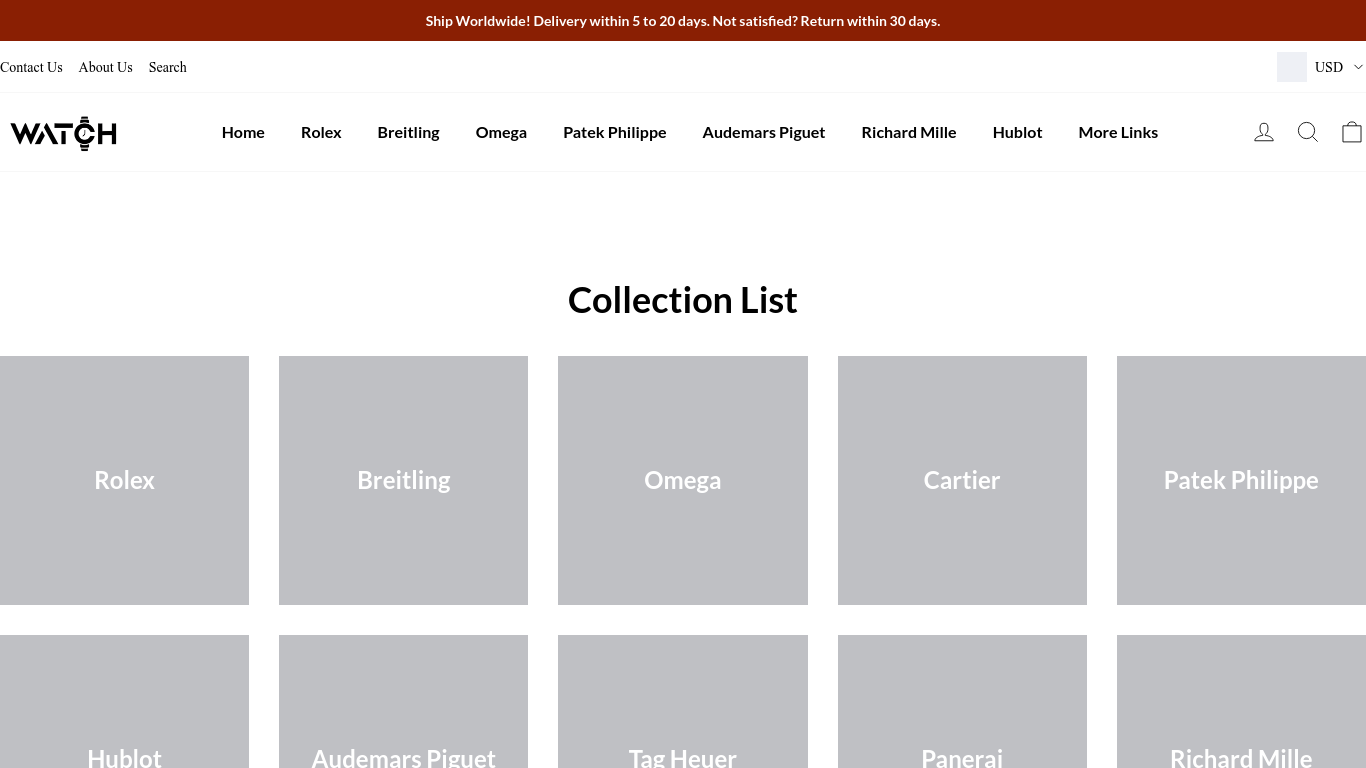This screenshot has height=768, width=1366.
Task: Open the account login icon
Action: click(1264, 132)
